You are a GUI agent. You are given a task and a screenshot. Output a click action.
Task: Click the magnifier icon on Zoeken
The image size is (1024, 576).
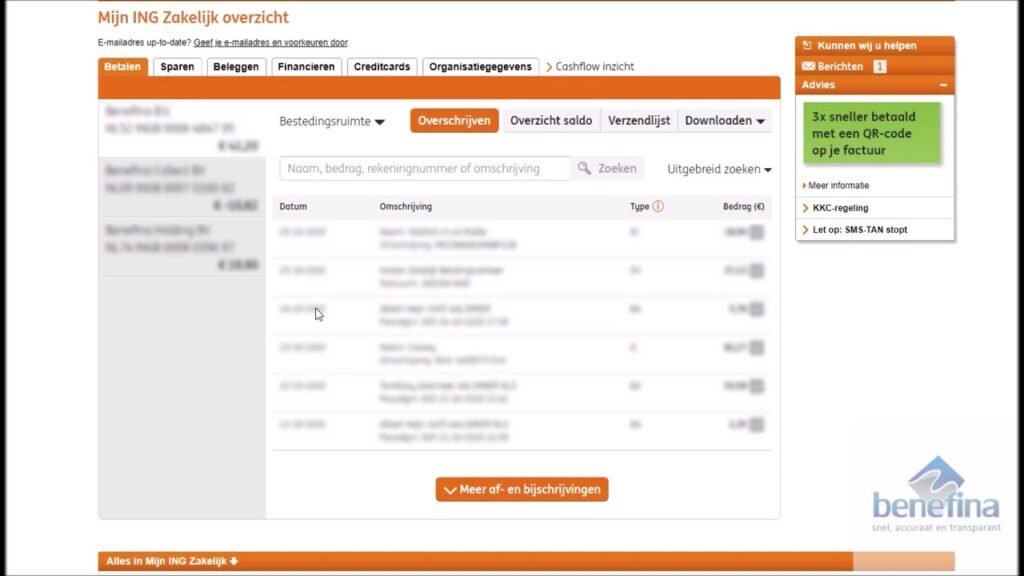(x=585, y=169)
